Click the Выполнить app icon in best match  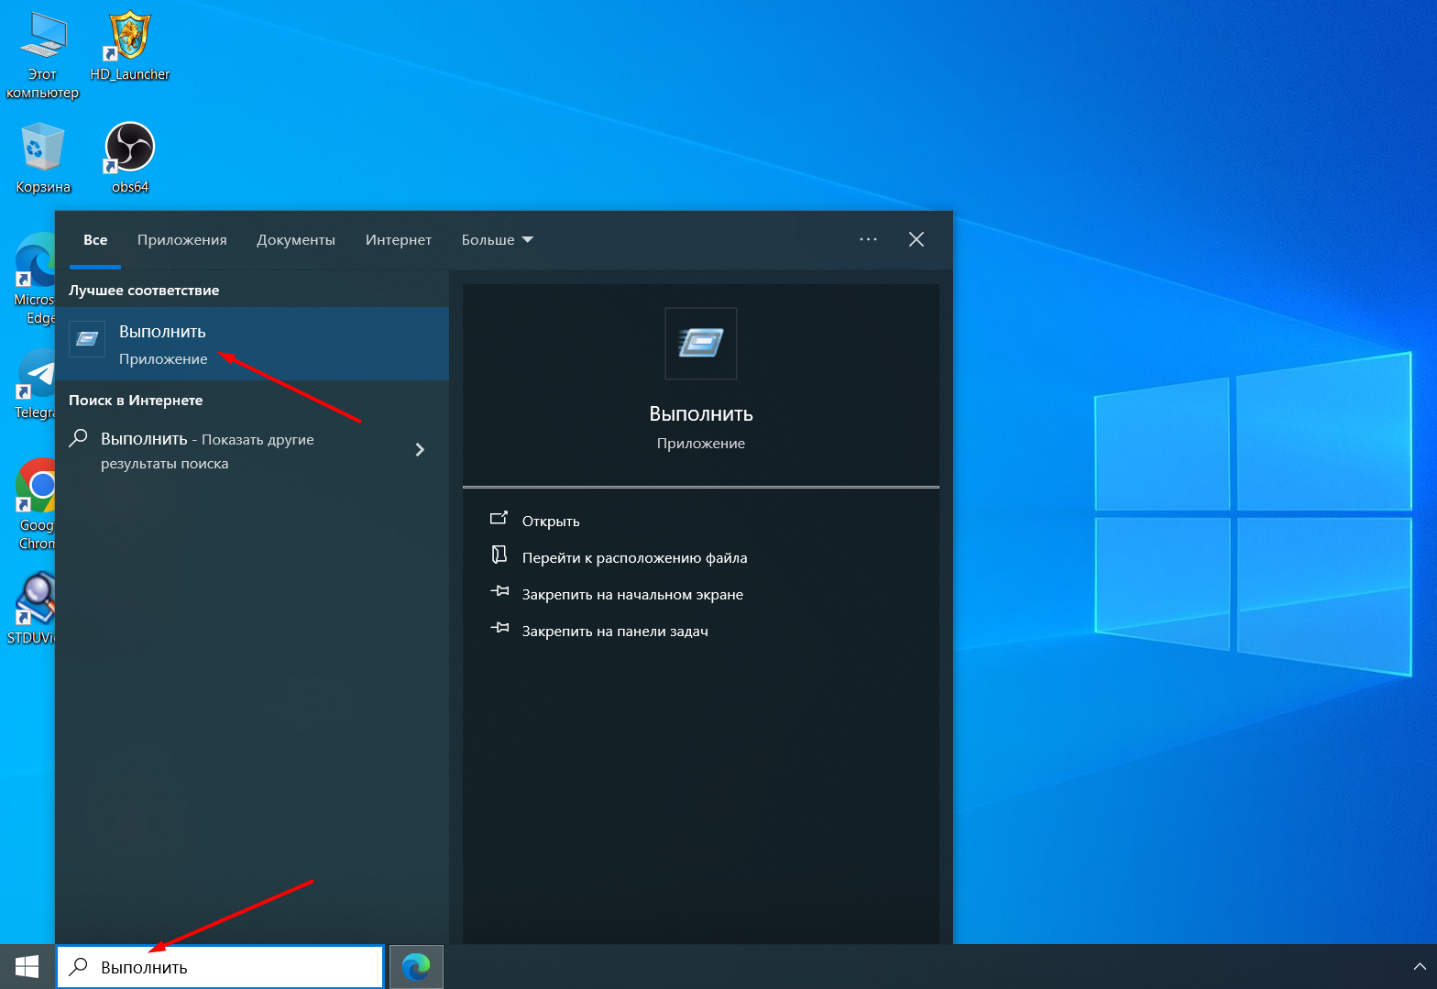88,340
